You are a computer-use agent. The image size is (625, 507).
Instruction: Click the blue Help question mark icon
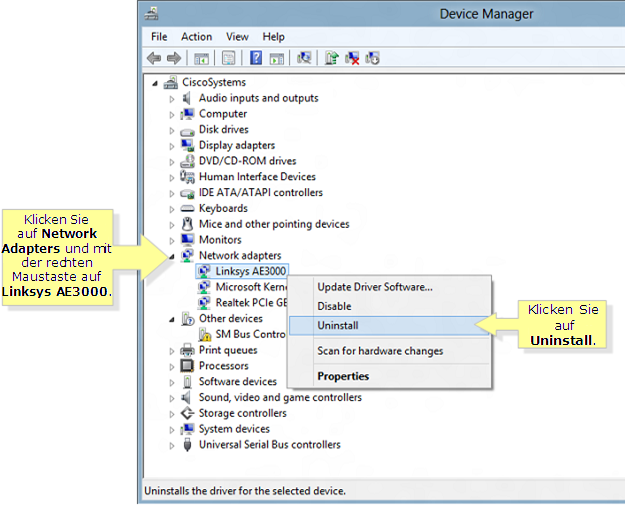[x=256, y=58]
